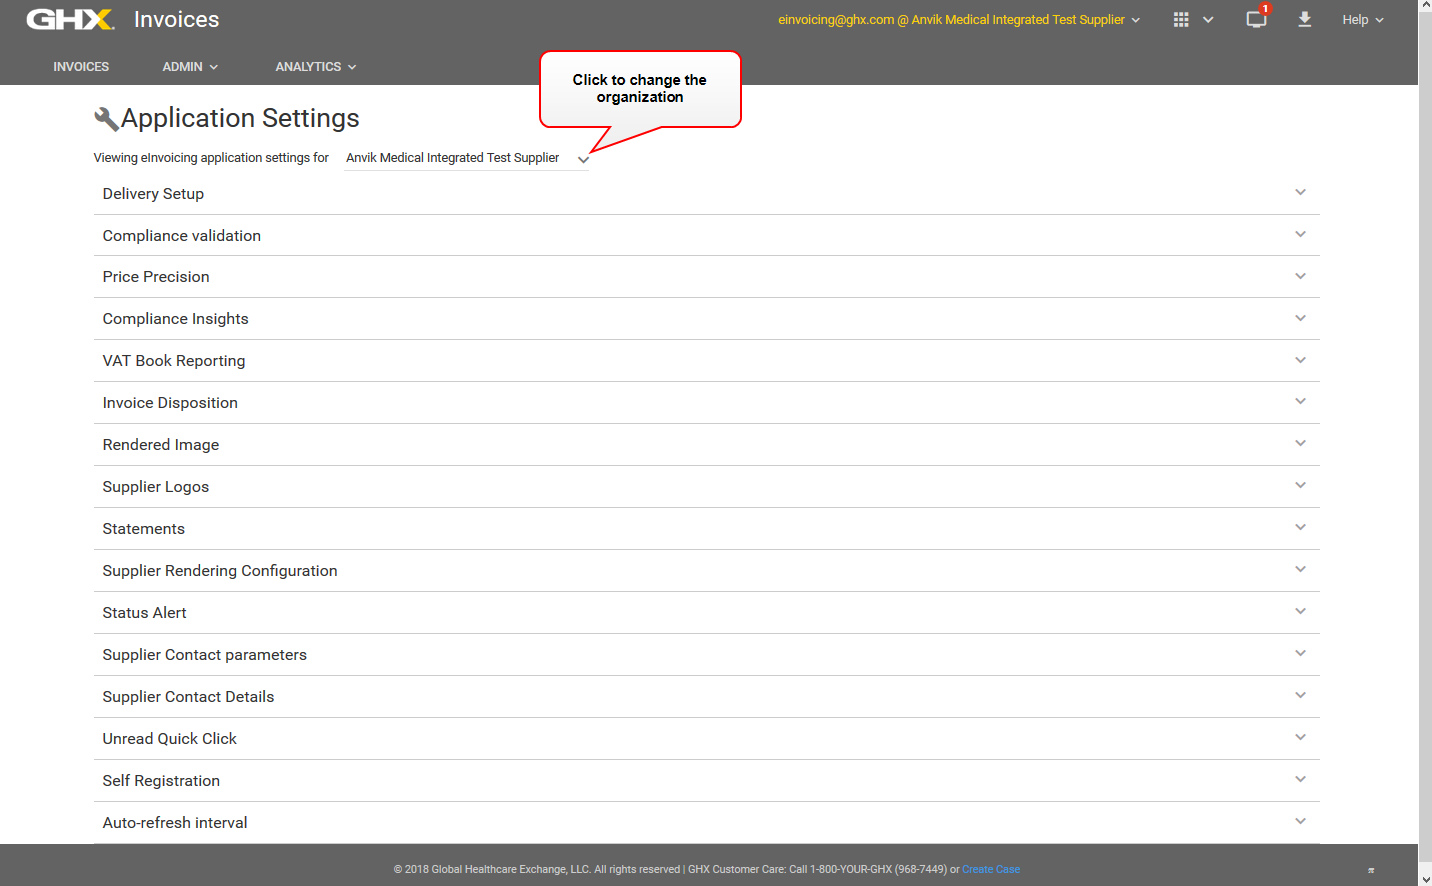
Task: Expand the Delivery Setup section
Action: 1300,192
